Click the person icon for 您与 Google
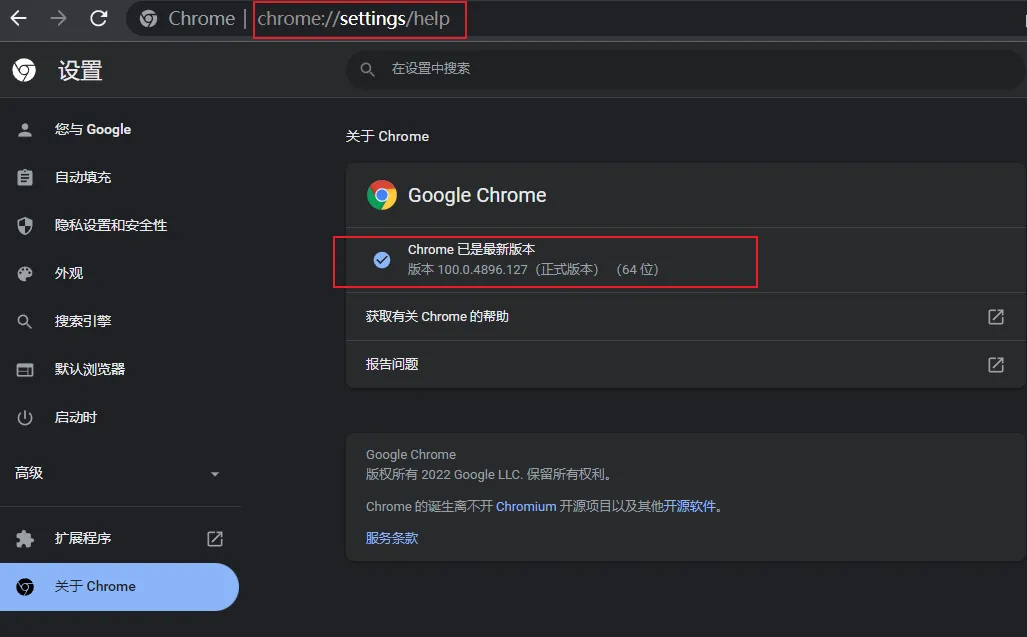The width and height of the screenshot is (1027, 637). [25, 130]
